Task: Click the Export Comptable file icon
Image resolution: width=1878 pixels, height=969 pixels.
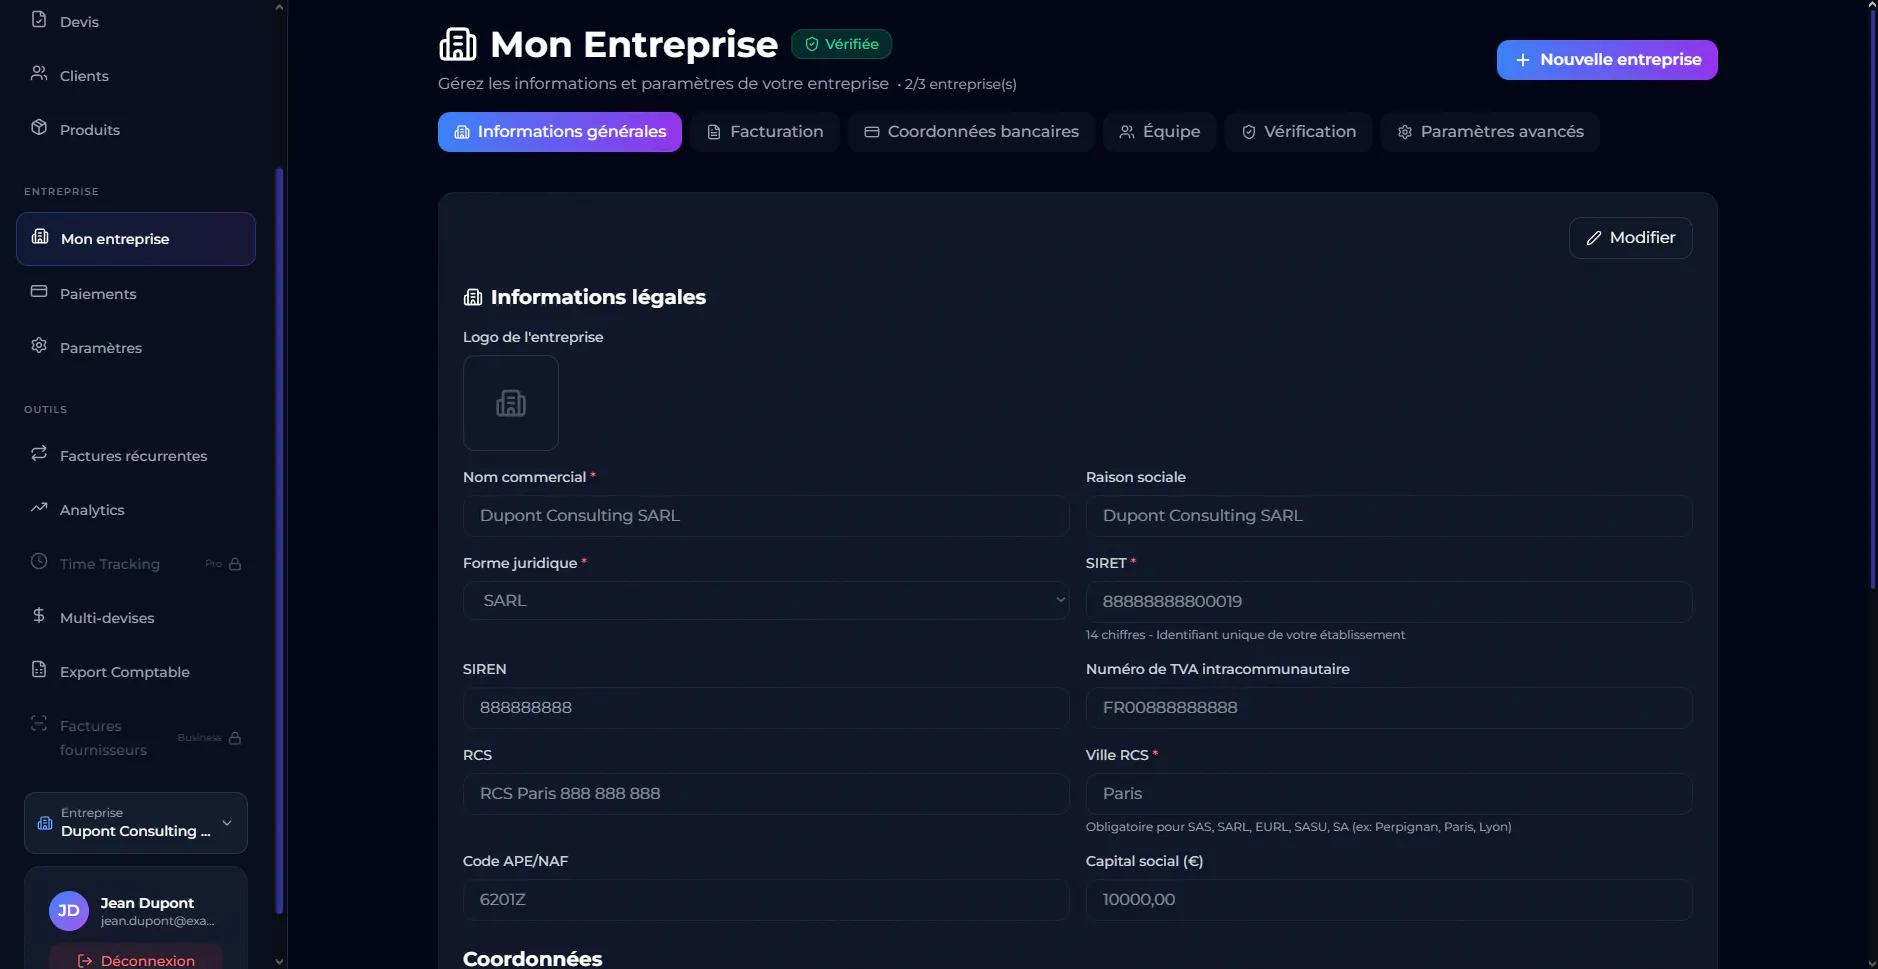Action: point(39,670)
